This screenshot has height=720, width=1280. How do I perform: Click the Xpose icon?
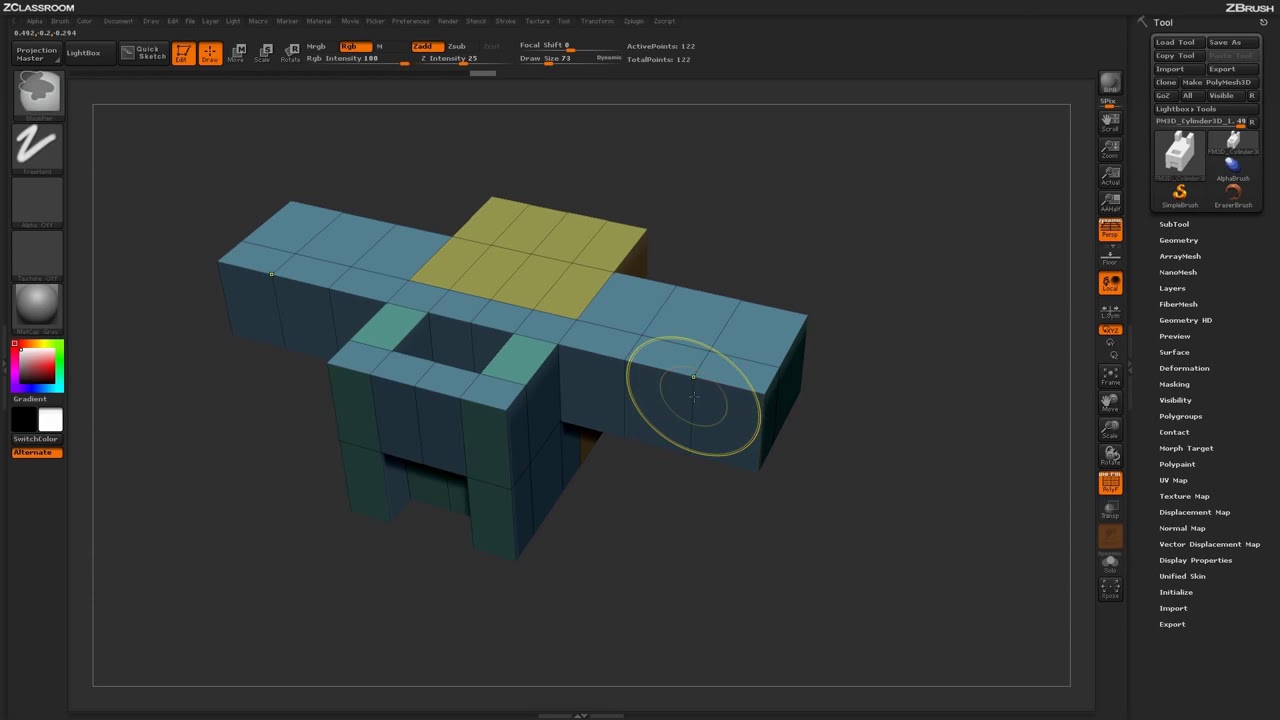coord(1110,589)
